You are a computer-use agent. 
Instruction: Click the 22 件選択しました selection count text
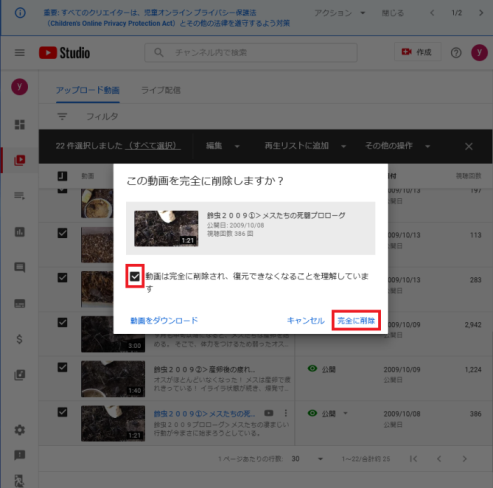click(x=89, y=146)
